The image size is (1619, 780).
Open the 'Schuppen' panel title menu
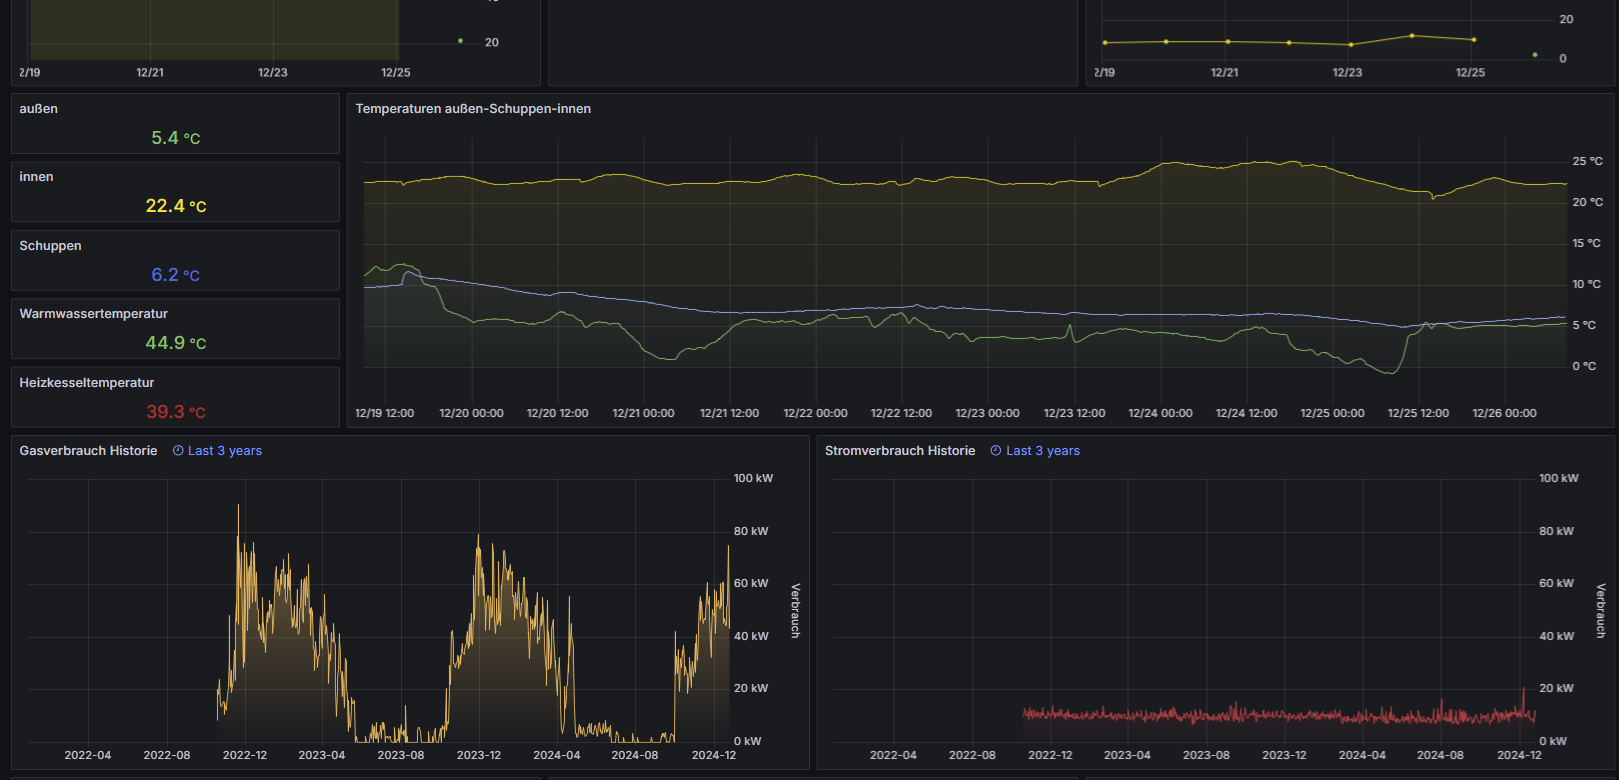coord(50,246)
